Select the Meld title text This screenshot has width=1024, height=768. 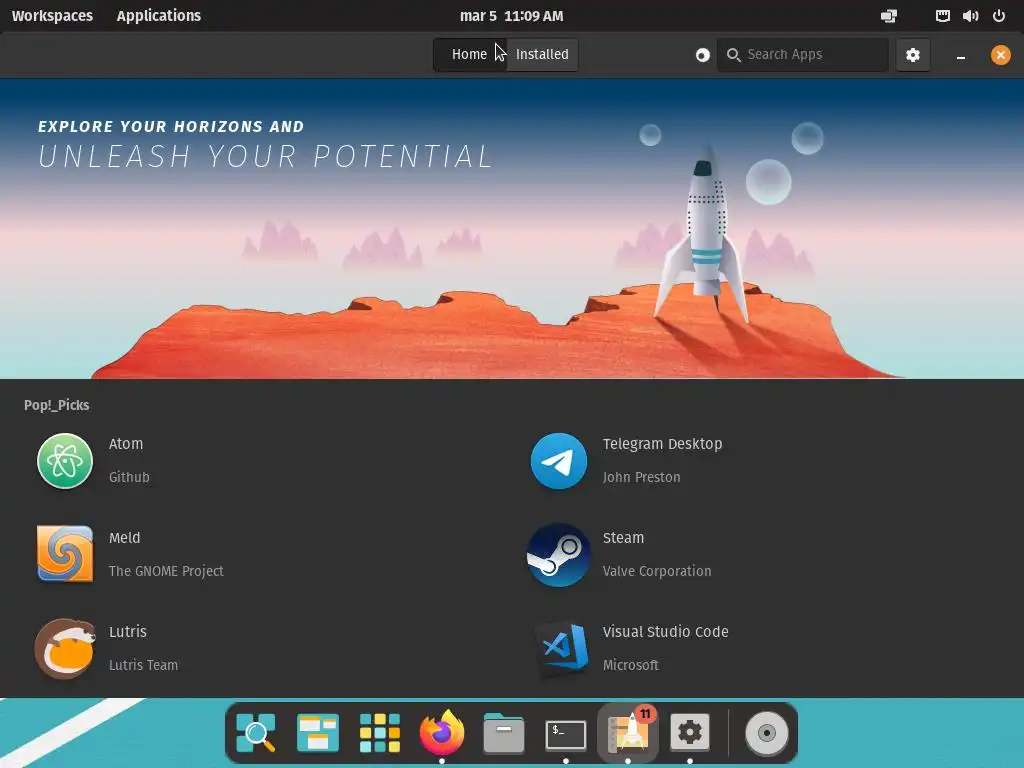click(x=124, y=538)
